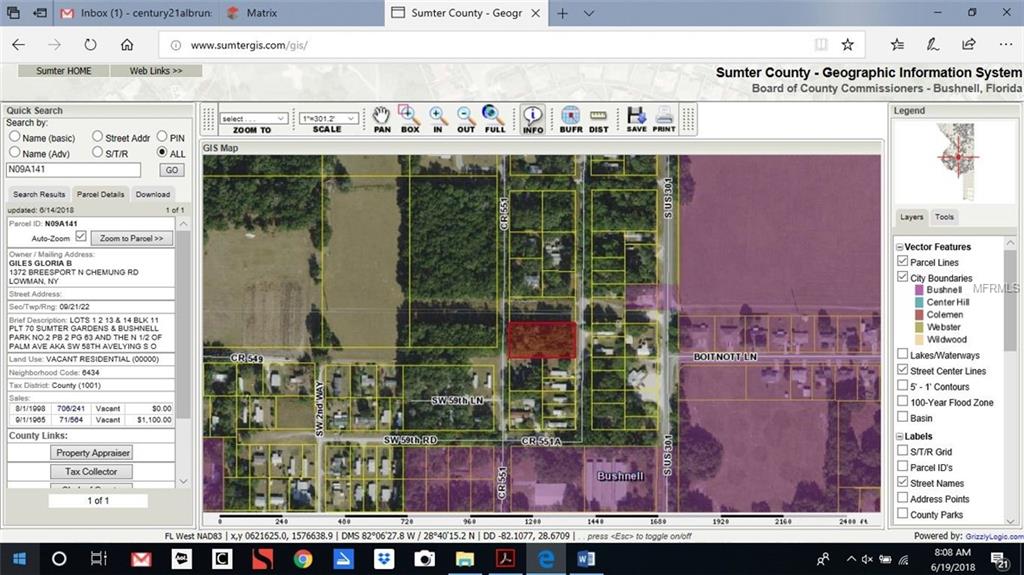1024x575 pixels.
Task: Choose the DIST measuring tool
Action: pos(598,117)
